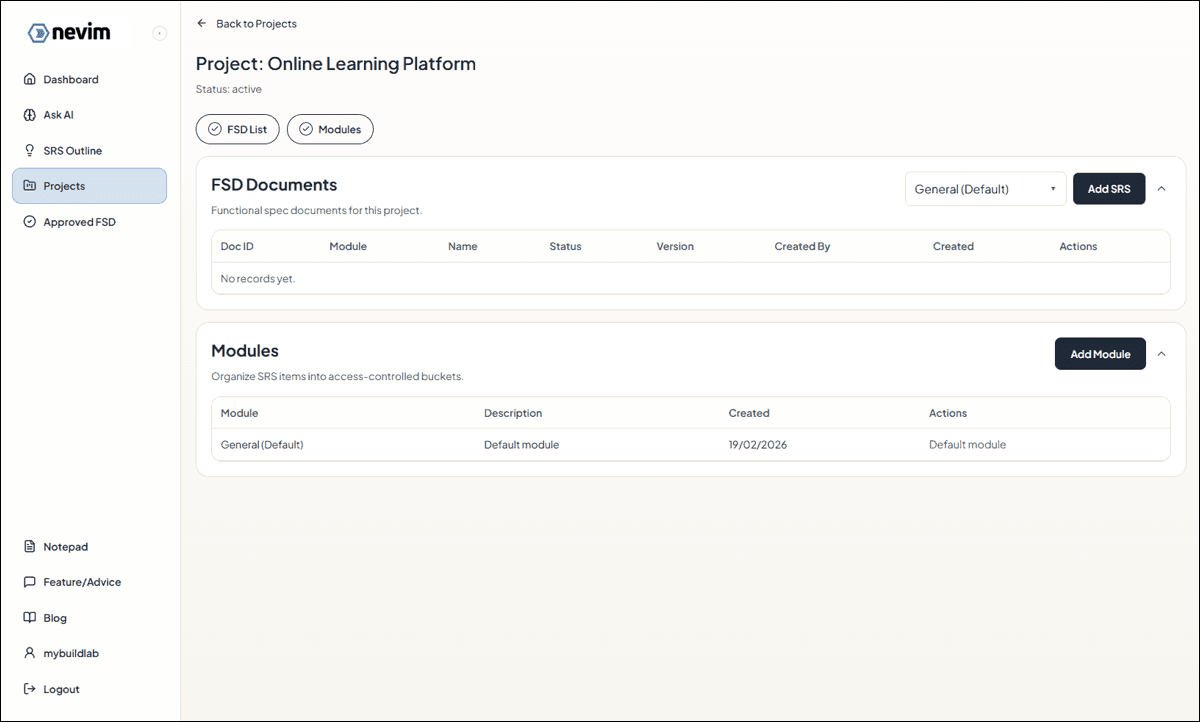Click the circular toggle next to the nevim logo
This screenshot has height=722, width=1200.
159,33
